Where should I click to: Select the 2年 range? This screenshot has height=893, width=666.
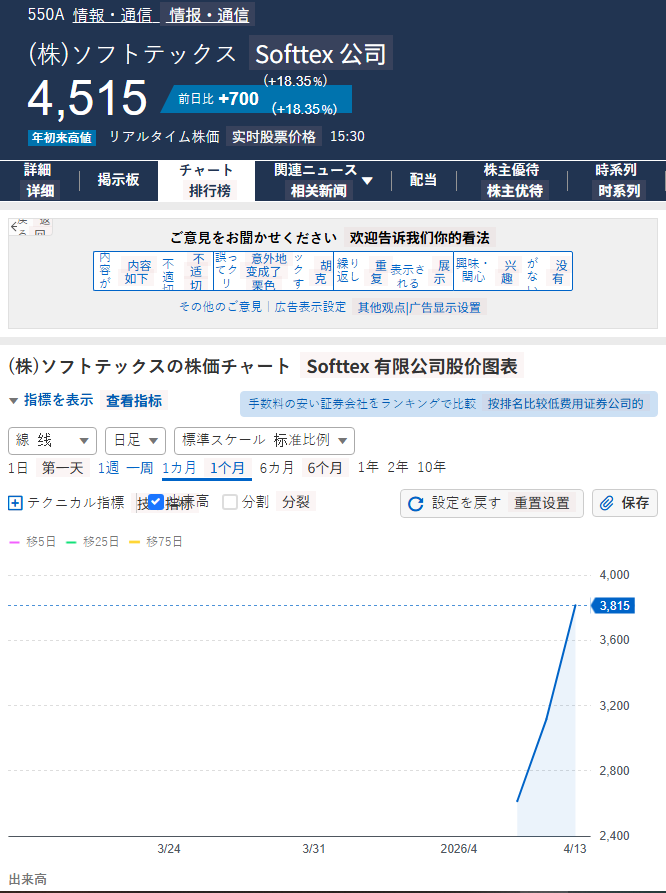coord(398,467)
